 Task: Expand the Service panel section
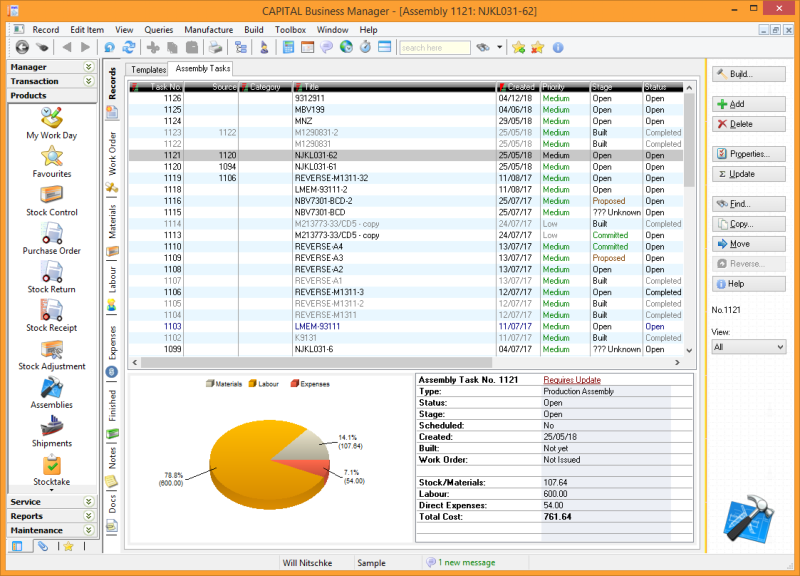click(x=88, y=502)
